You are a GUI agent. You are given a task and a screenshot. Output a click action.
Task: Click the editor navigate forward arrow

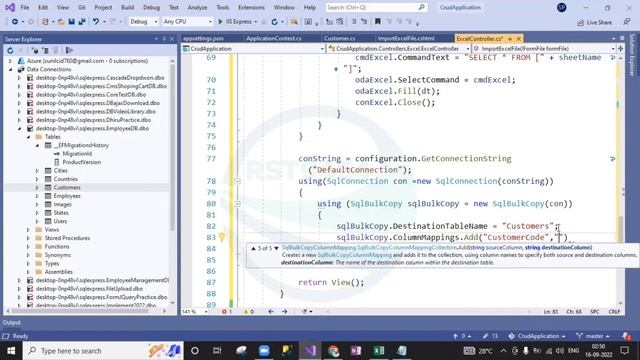click(284, 311)
